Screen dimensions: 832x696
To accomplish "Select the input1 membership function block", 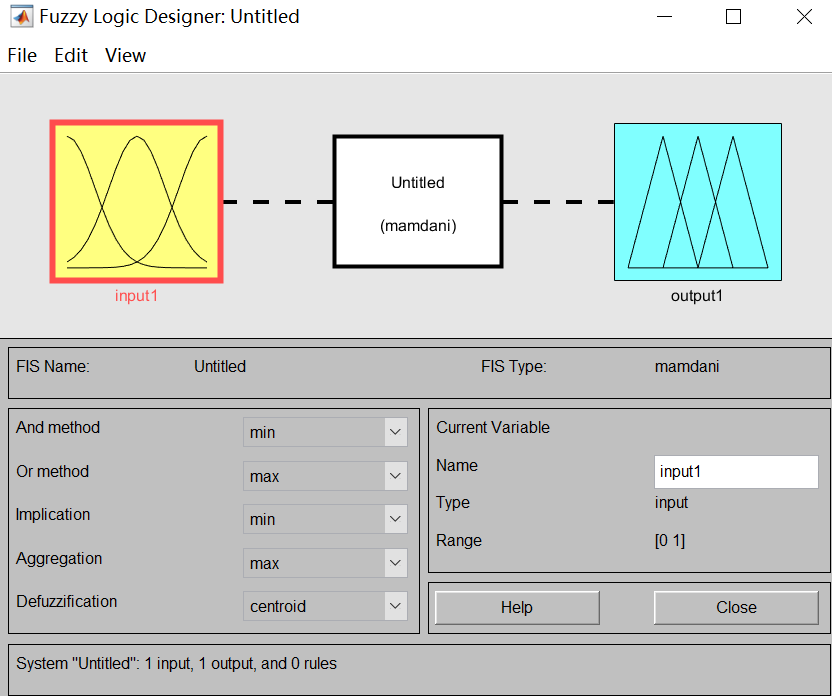I will pos(136,200).
